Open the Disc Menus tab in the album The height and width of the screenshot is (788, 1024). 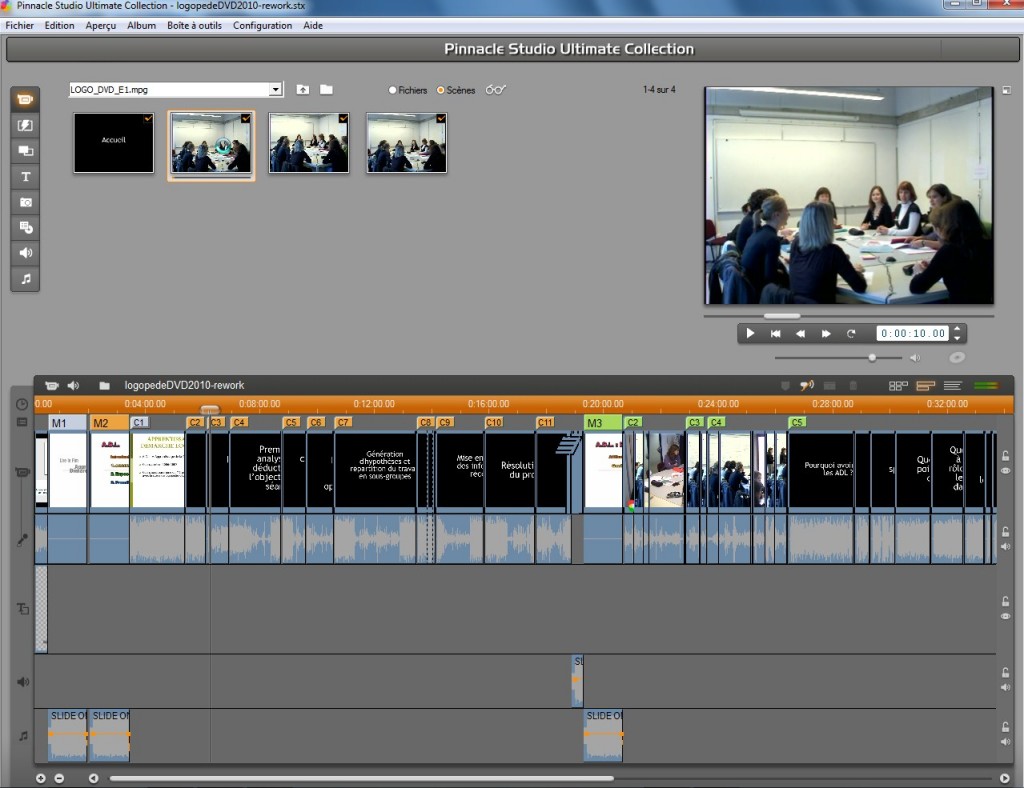[x=25, y=227]
